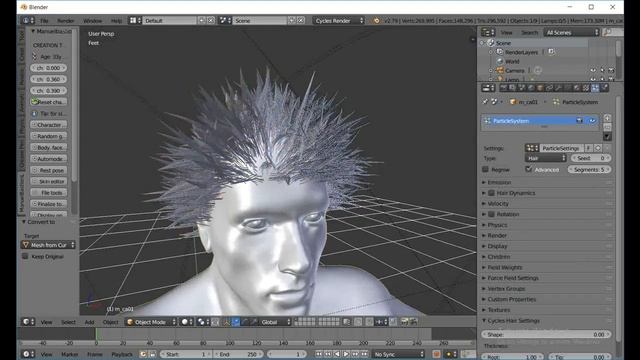Click the Shape slider
Viewport: 640px width, 360px height.
[547, 334]
